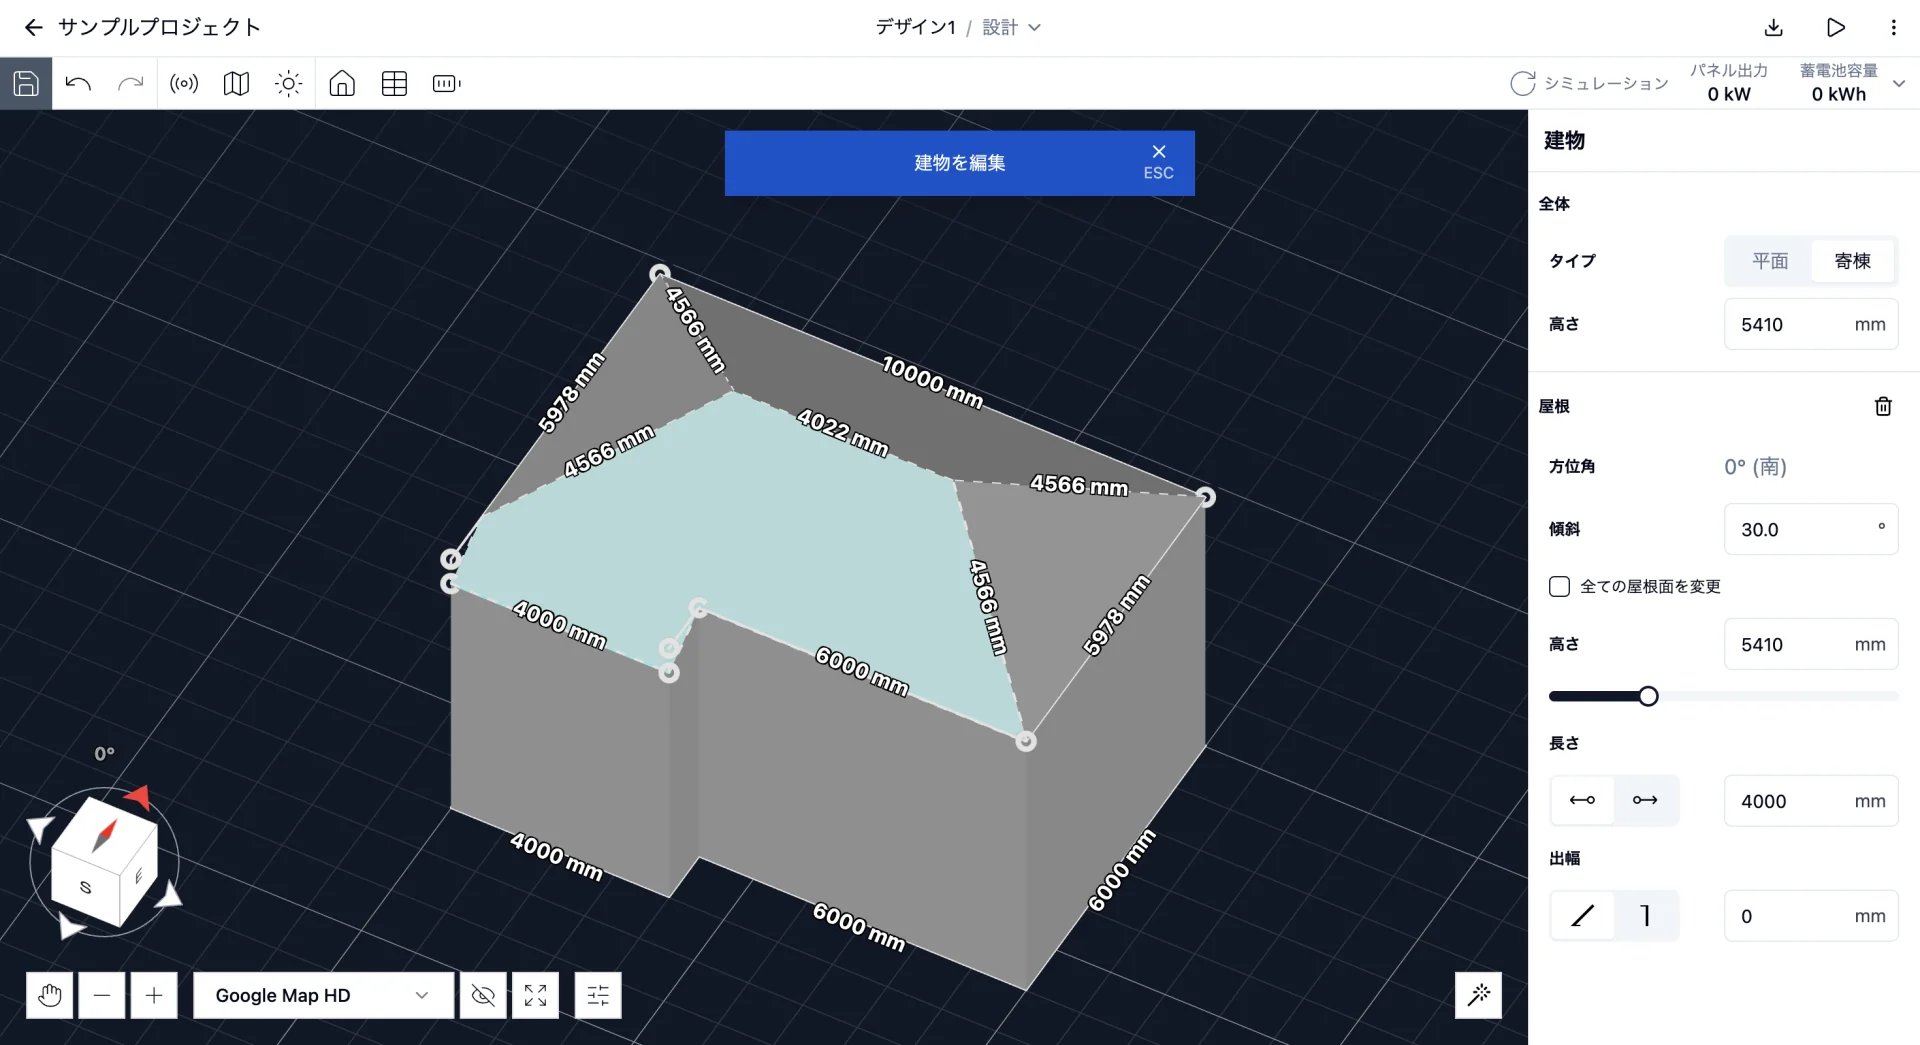
Task: Click the roof height slider handle
Action: 1648,696
